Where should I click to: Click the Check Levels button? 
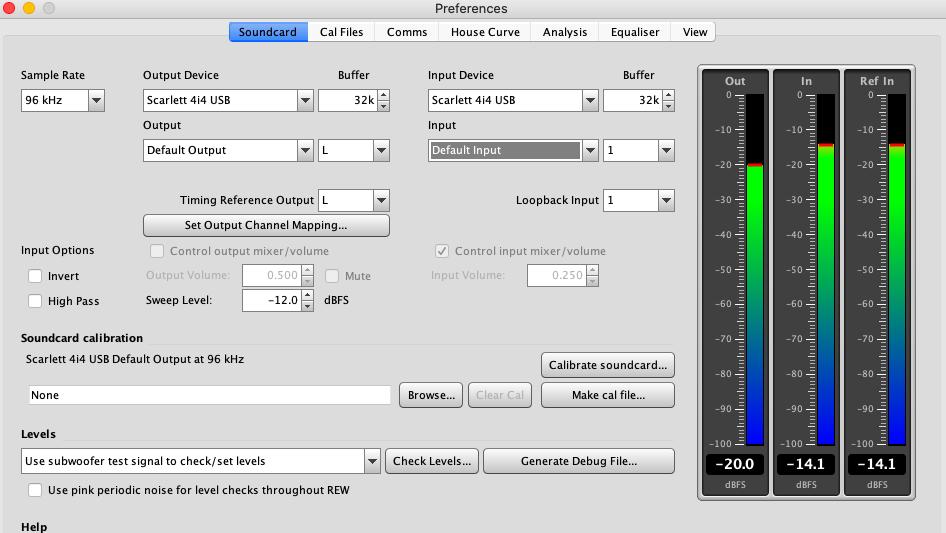coord(432,461)
